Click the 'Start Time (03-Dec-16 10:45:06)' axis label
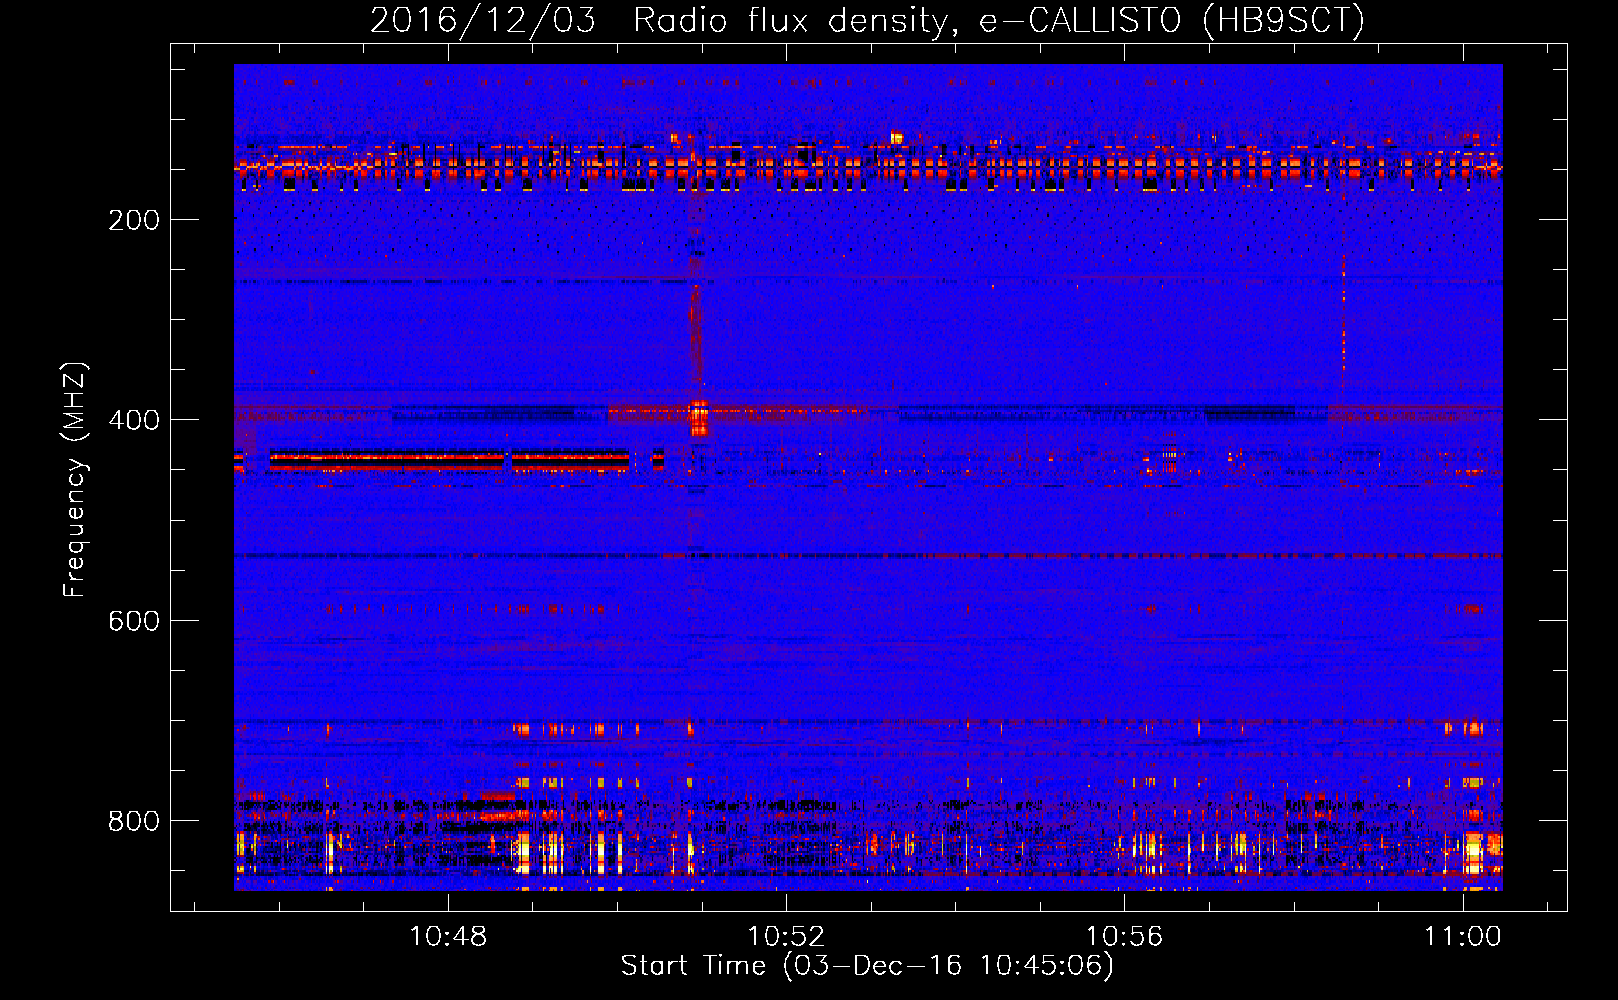The image size is (1618, 1000). pos(867,966)
